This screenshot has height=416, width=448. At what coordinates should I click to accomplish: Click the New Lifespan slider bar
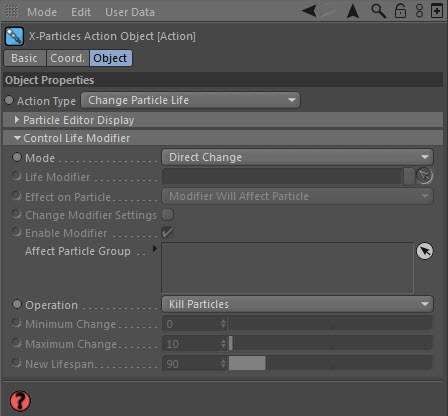331,363
